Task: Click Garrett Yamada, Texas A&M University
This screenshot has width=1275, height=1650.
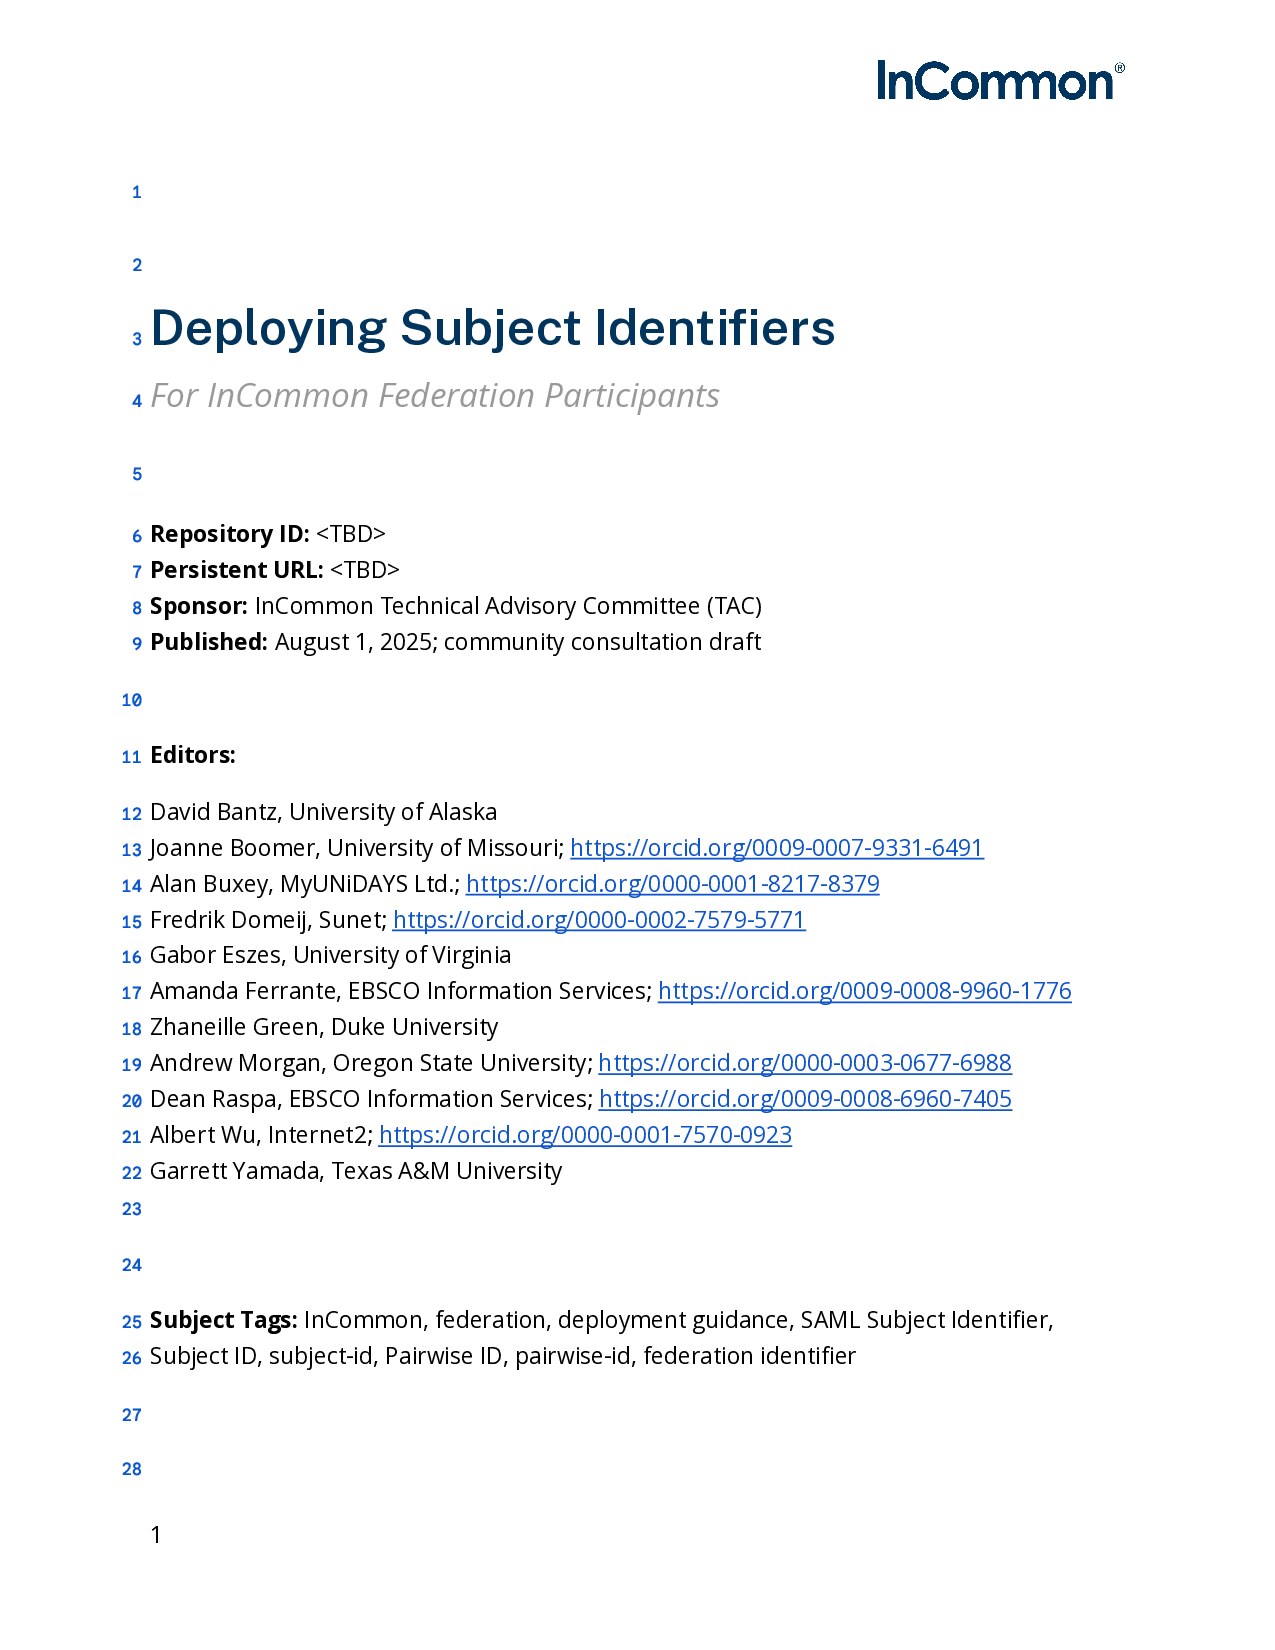Action: click(x=356, y=1171)
